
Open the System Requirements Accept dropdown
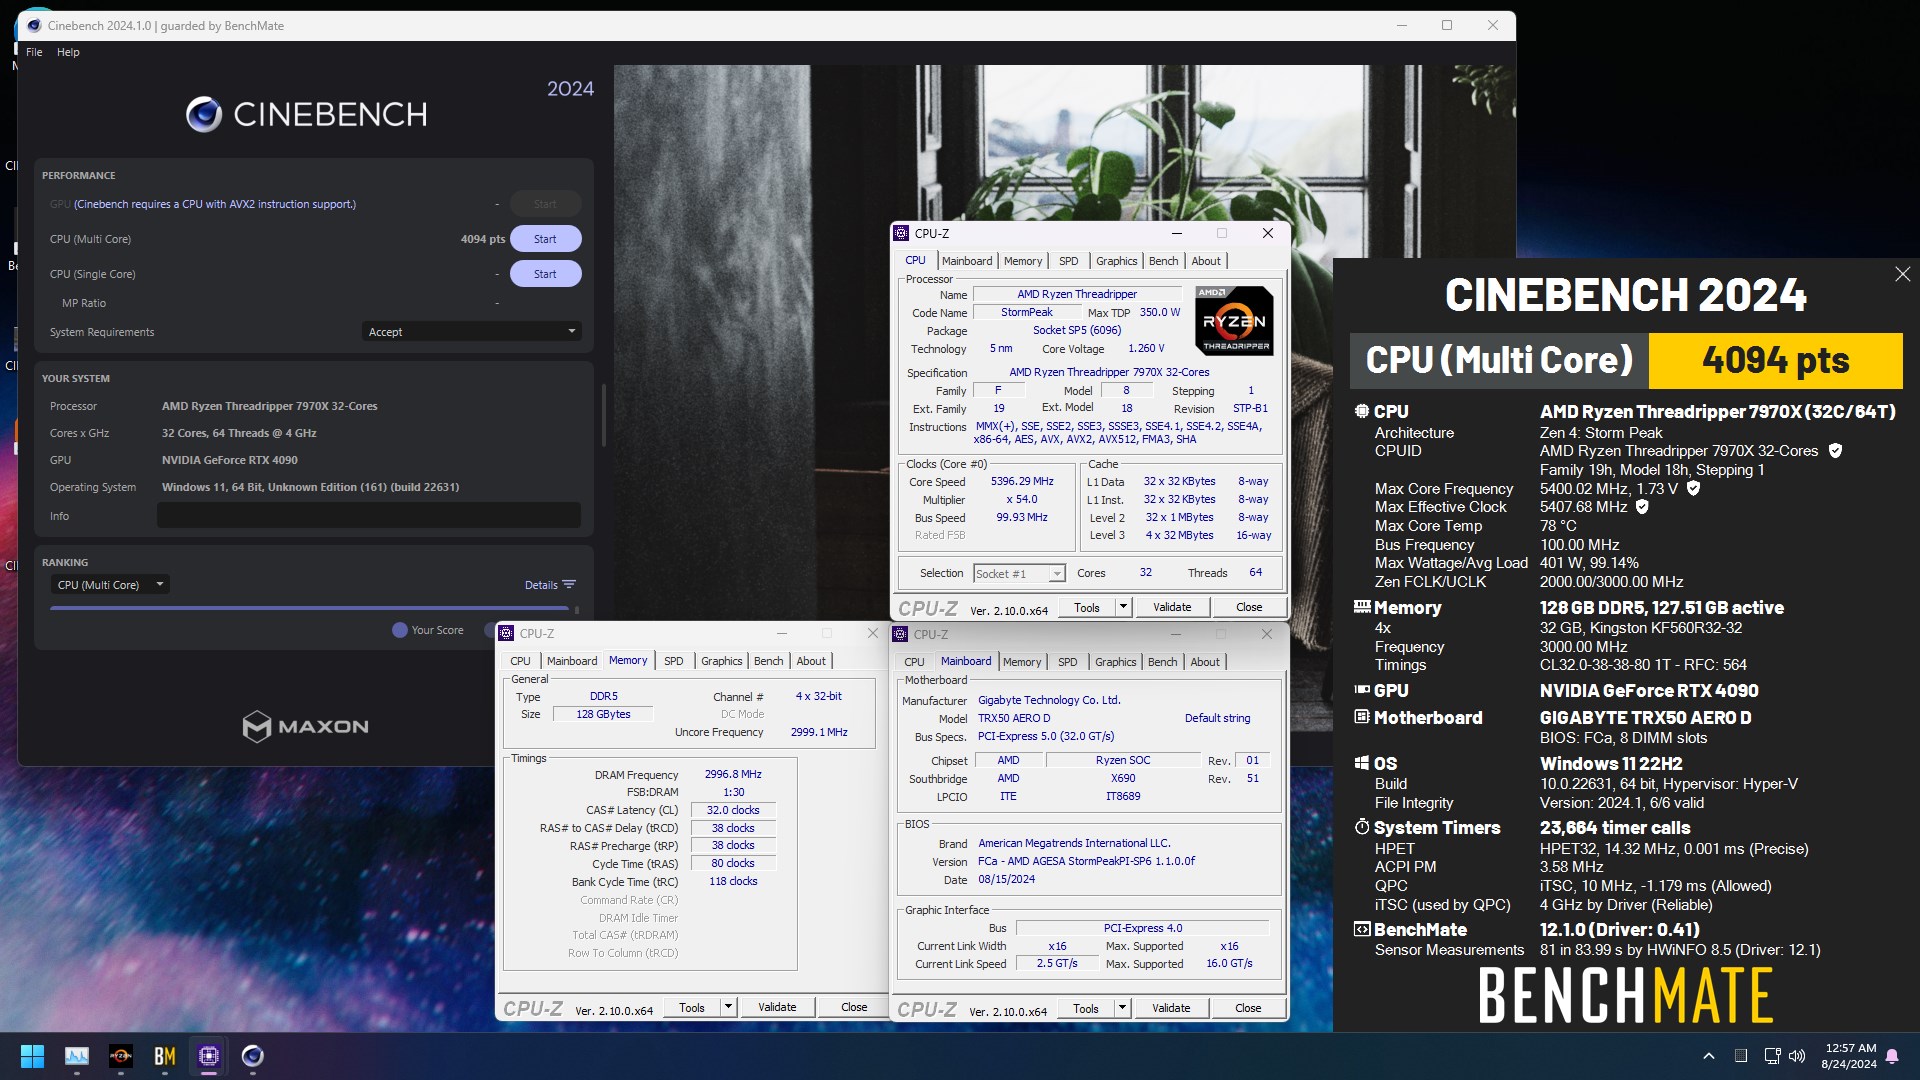(472, 332)
